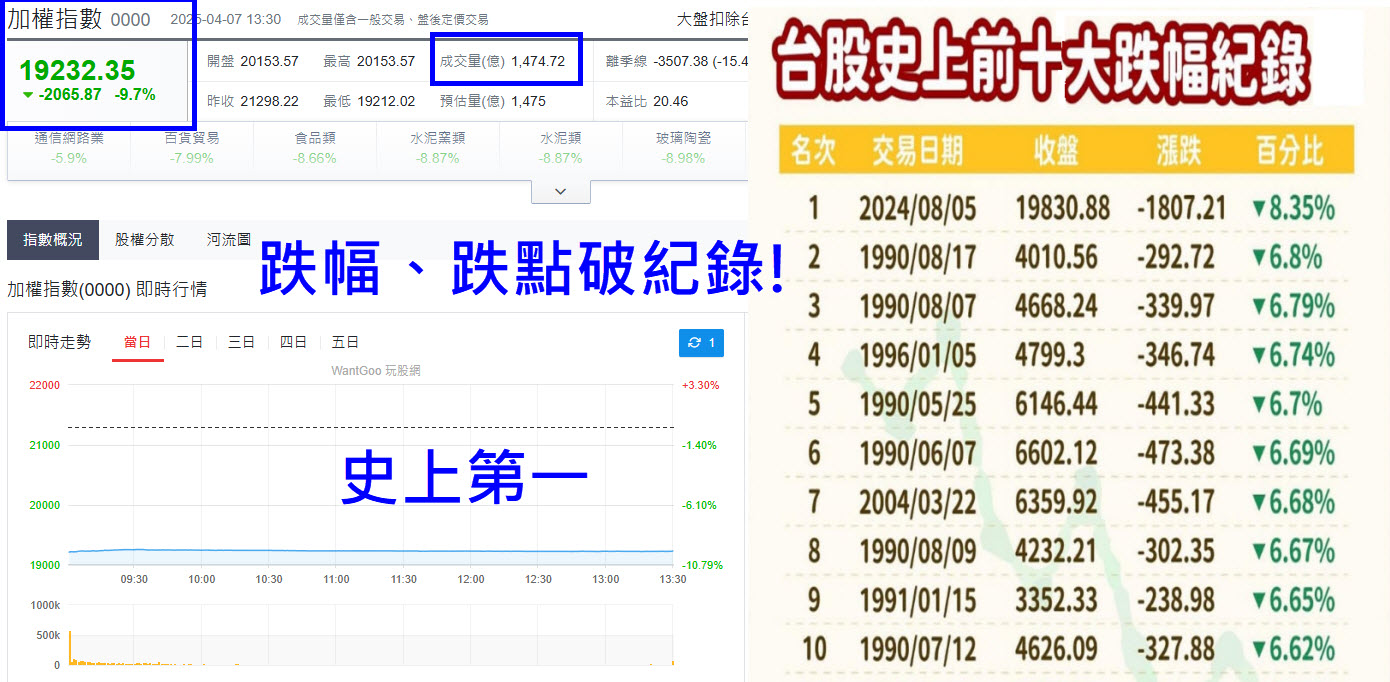This screenshot has width=1390, height=682.
Task: Select the 三日 timeframe
Action: click(241, 341)
